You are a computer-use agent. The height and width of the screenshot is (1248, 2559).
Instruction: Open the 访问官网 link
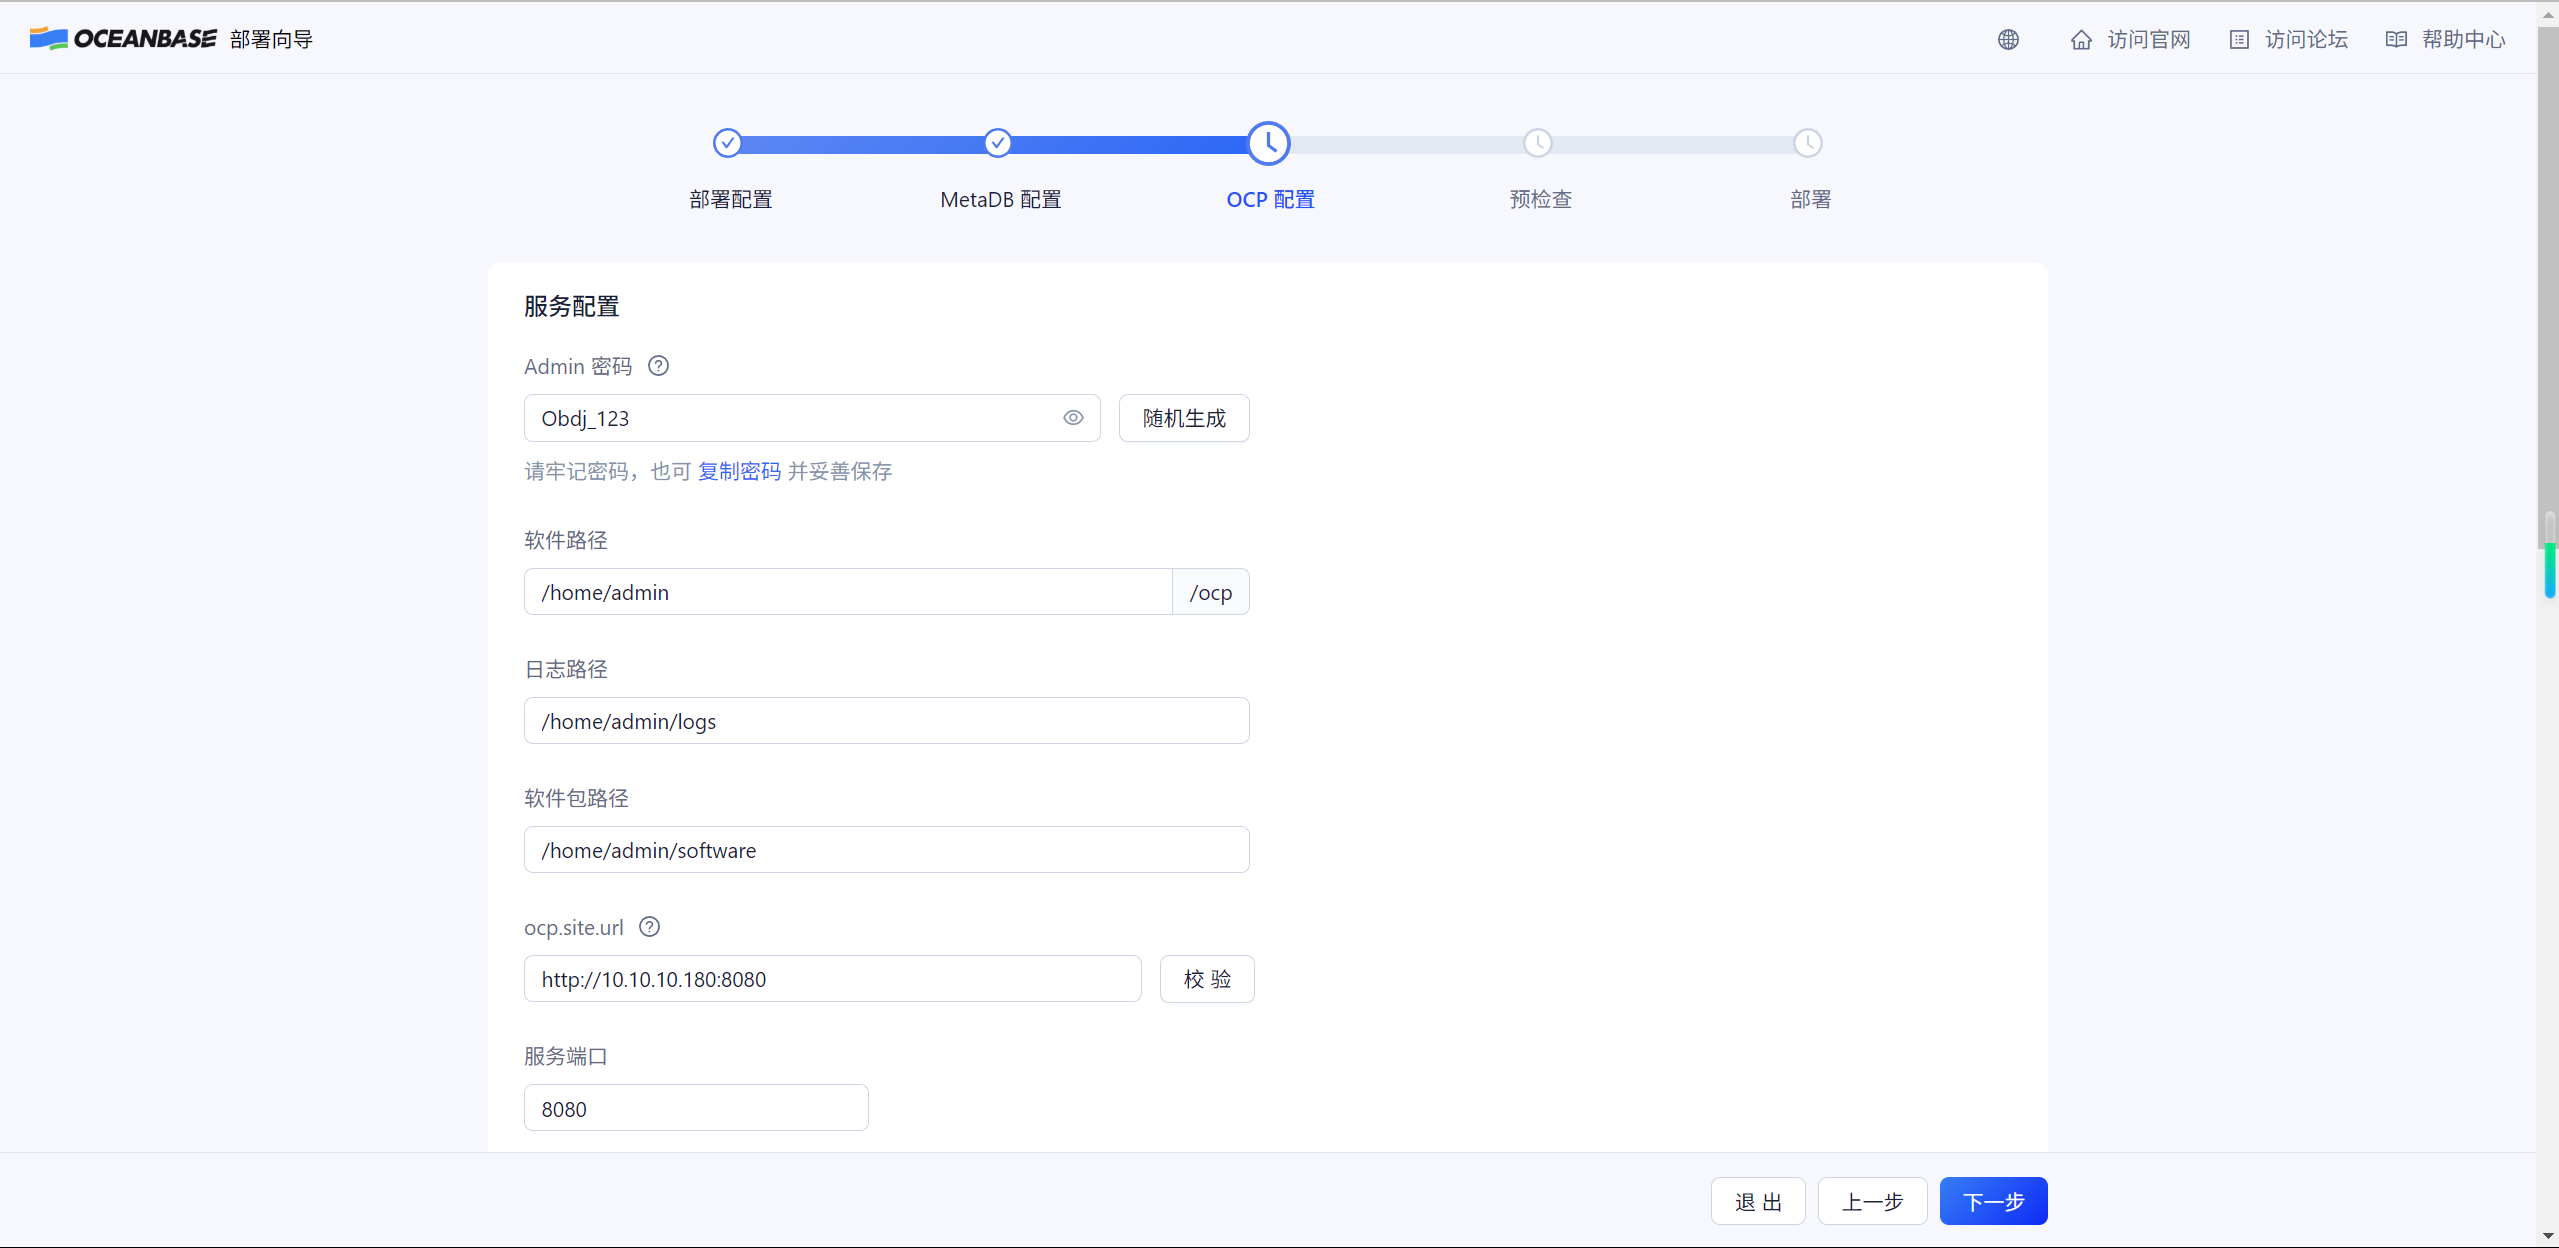coord(2149,39)
